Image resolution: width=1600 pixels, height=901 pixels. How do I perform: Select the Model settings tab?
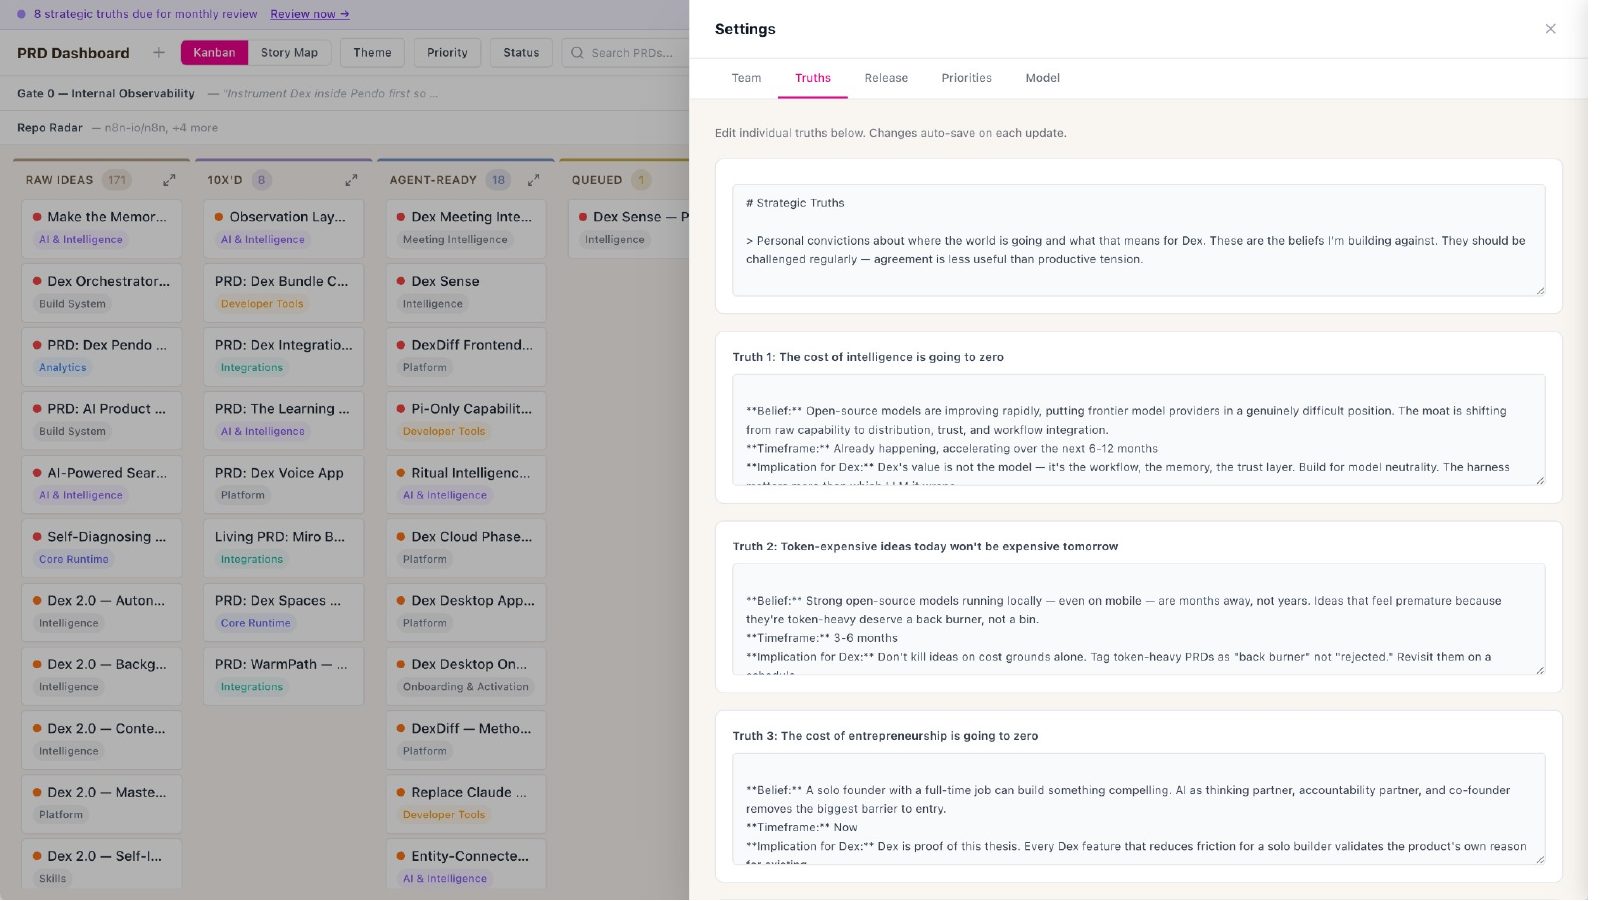coord(1042,78)
